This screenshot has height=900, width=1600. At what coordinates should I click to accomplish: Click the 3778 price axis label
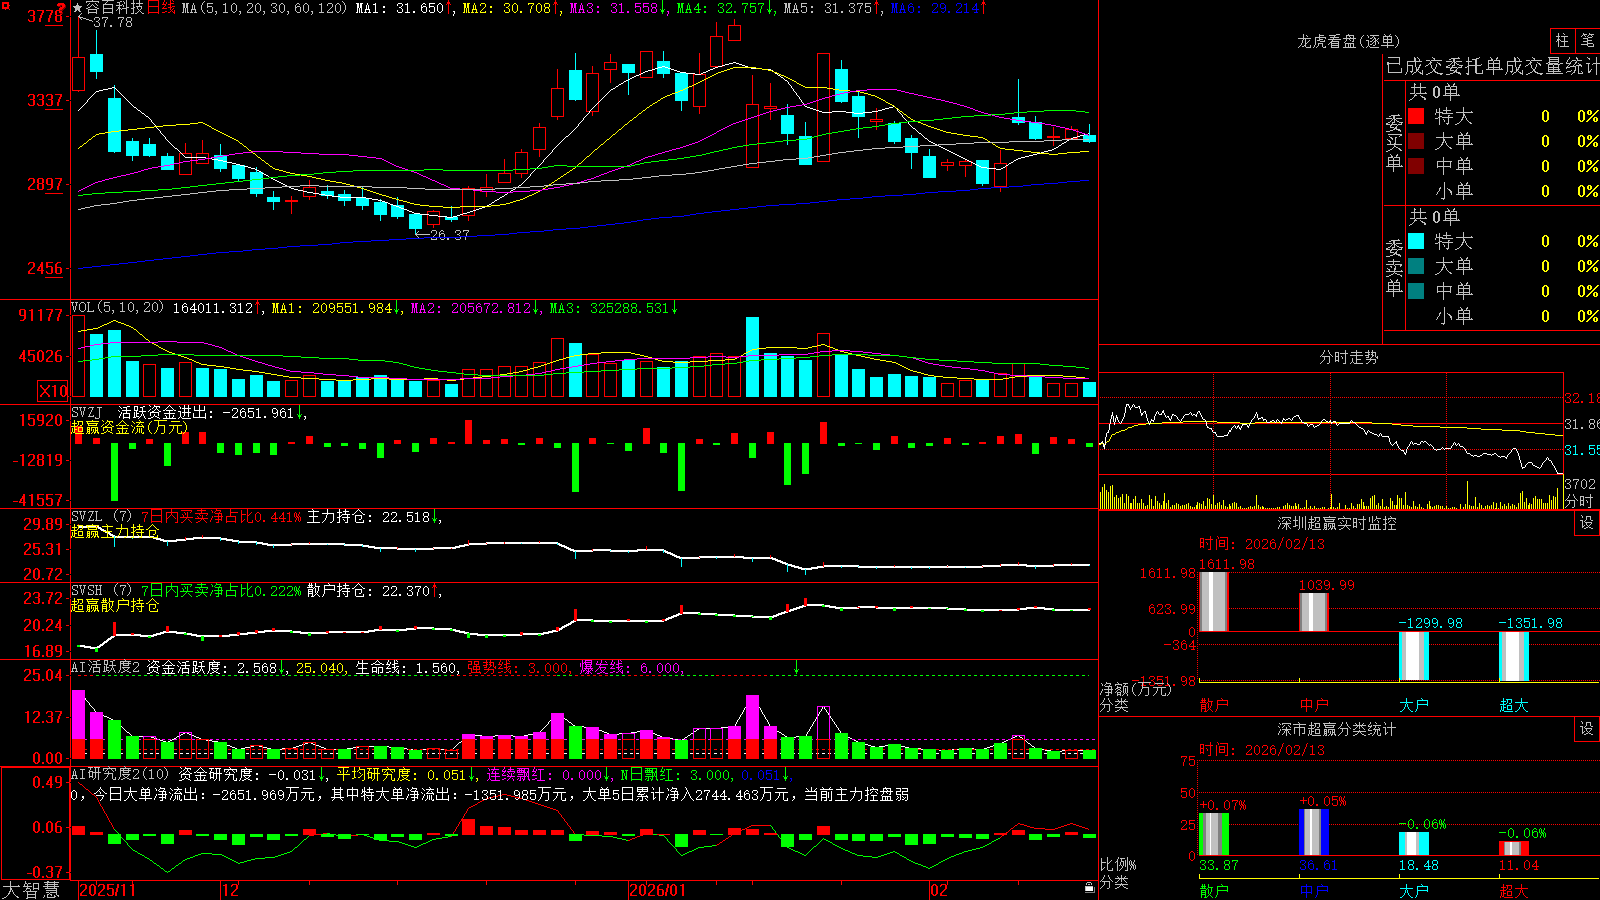click(x=46, y=16)
